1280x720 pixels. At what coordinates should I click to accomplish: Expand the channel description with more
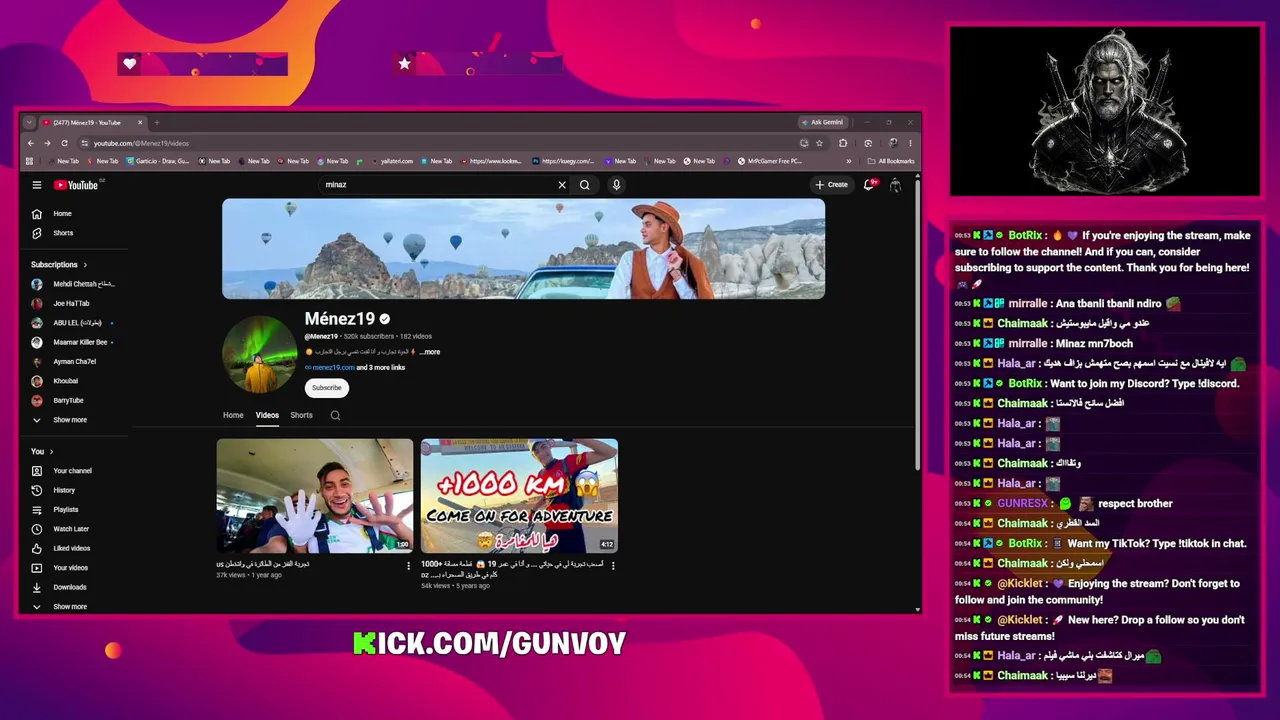(430, 352)
